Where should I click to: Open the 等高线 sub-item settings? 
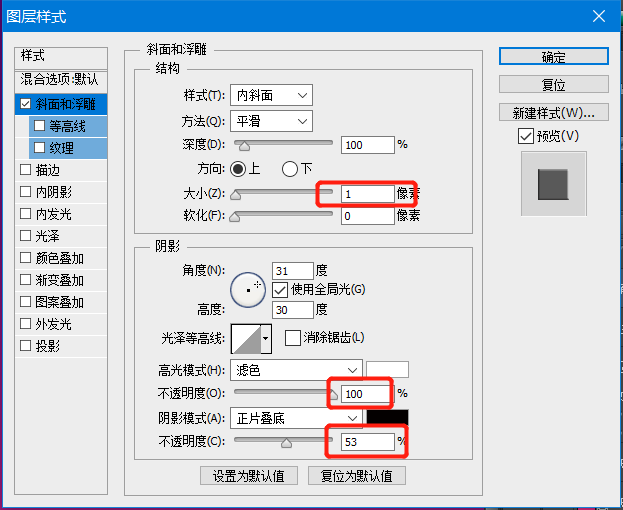(x=68, y=126)
